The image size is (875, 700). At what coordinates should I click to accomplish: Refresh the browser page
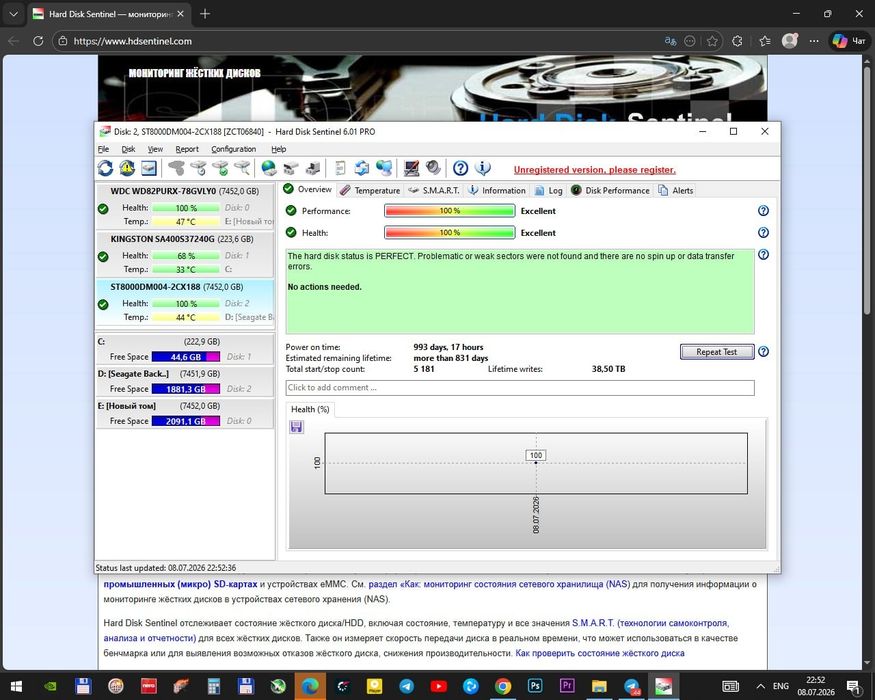(x=38, y=41)
